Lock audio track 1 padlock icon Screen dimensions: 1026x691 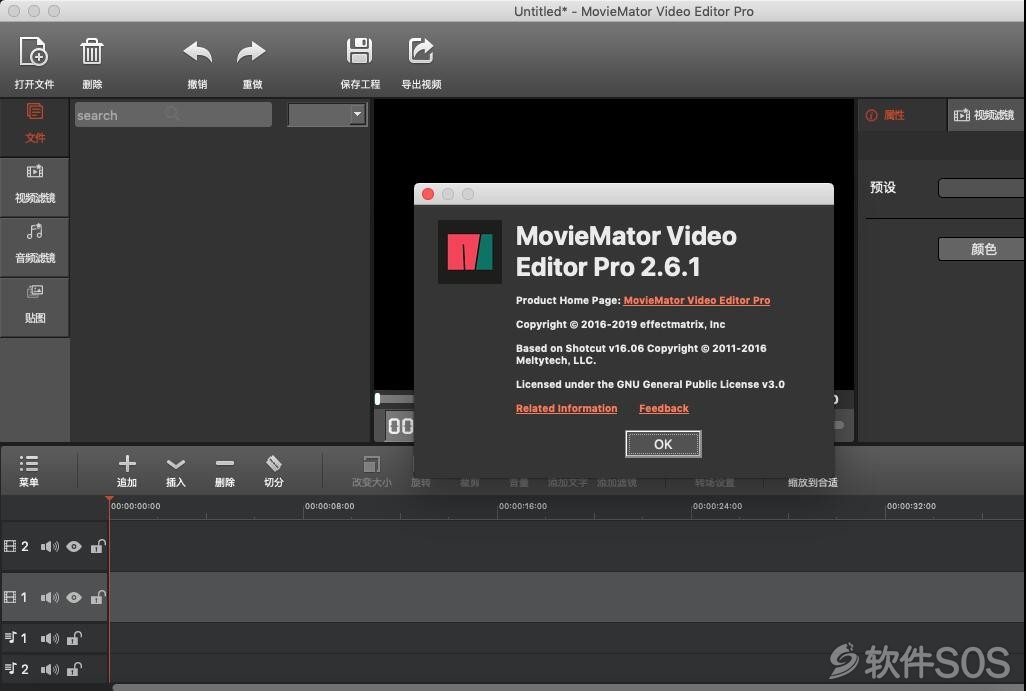click(x=74, y=637)
